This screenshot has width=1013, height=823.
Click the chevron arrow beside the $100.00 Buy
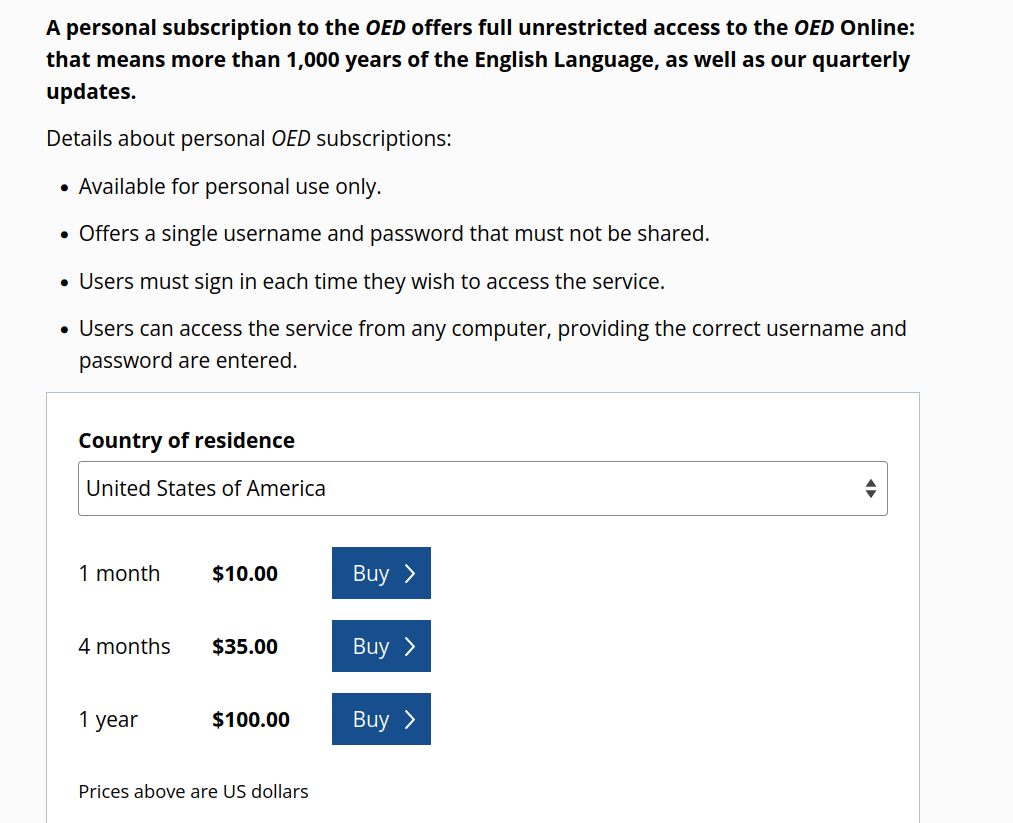[x=409, y=719]
